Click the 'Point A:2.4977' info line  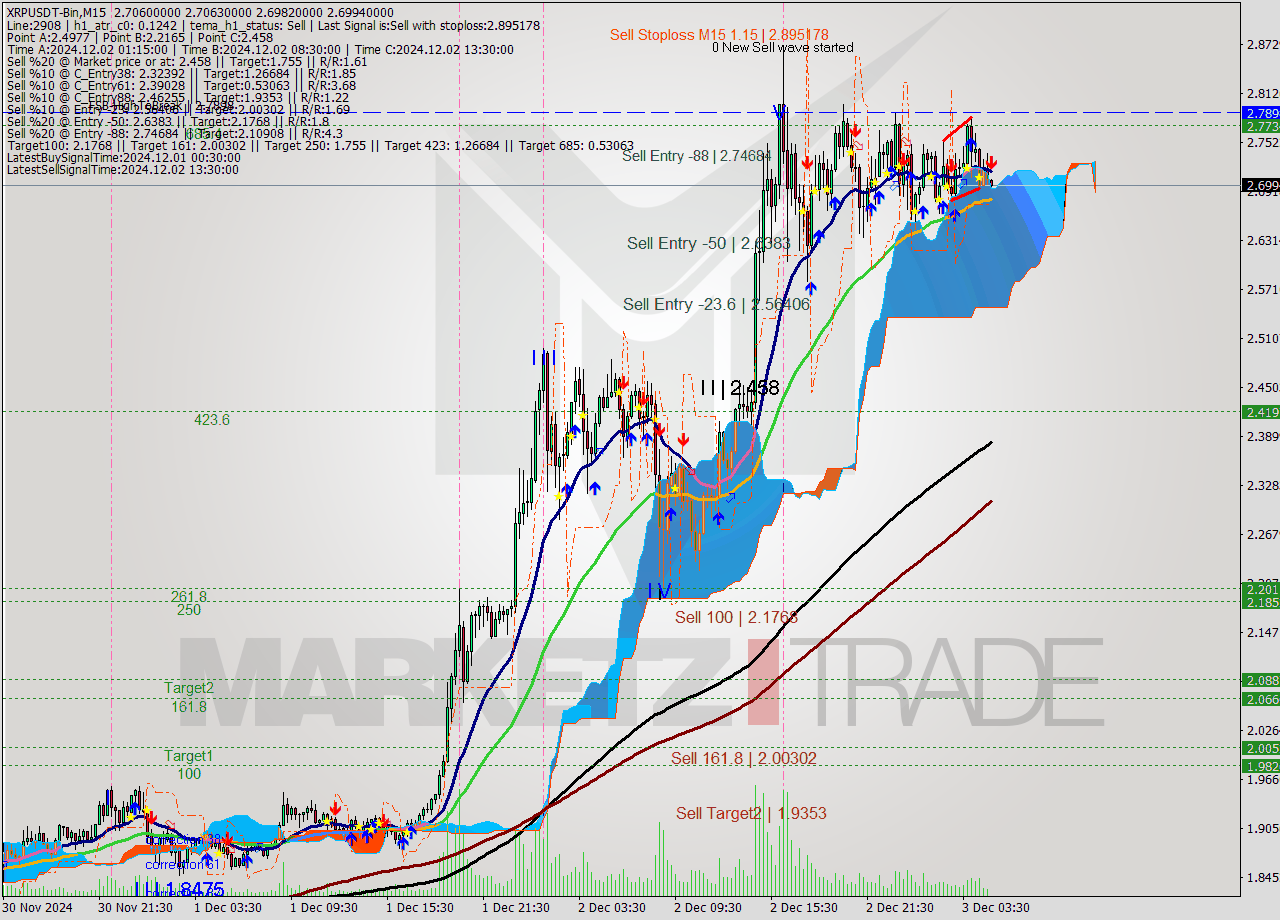pyautogui.click(x=141, y=38)
